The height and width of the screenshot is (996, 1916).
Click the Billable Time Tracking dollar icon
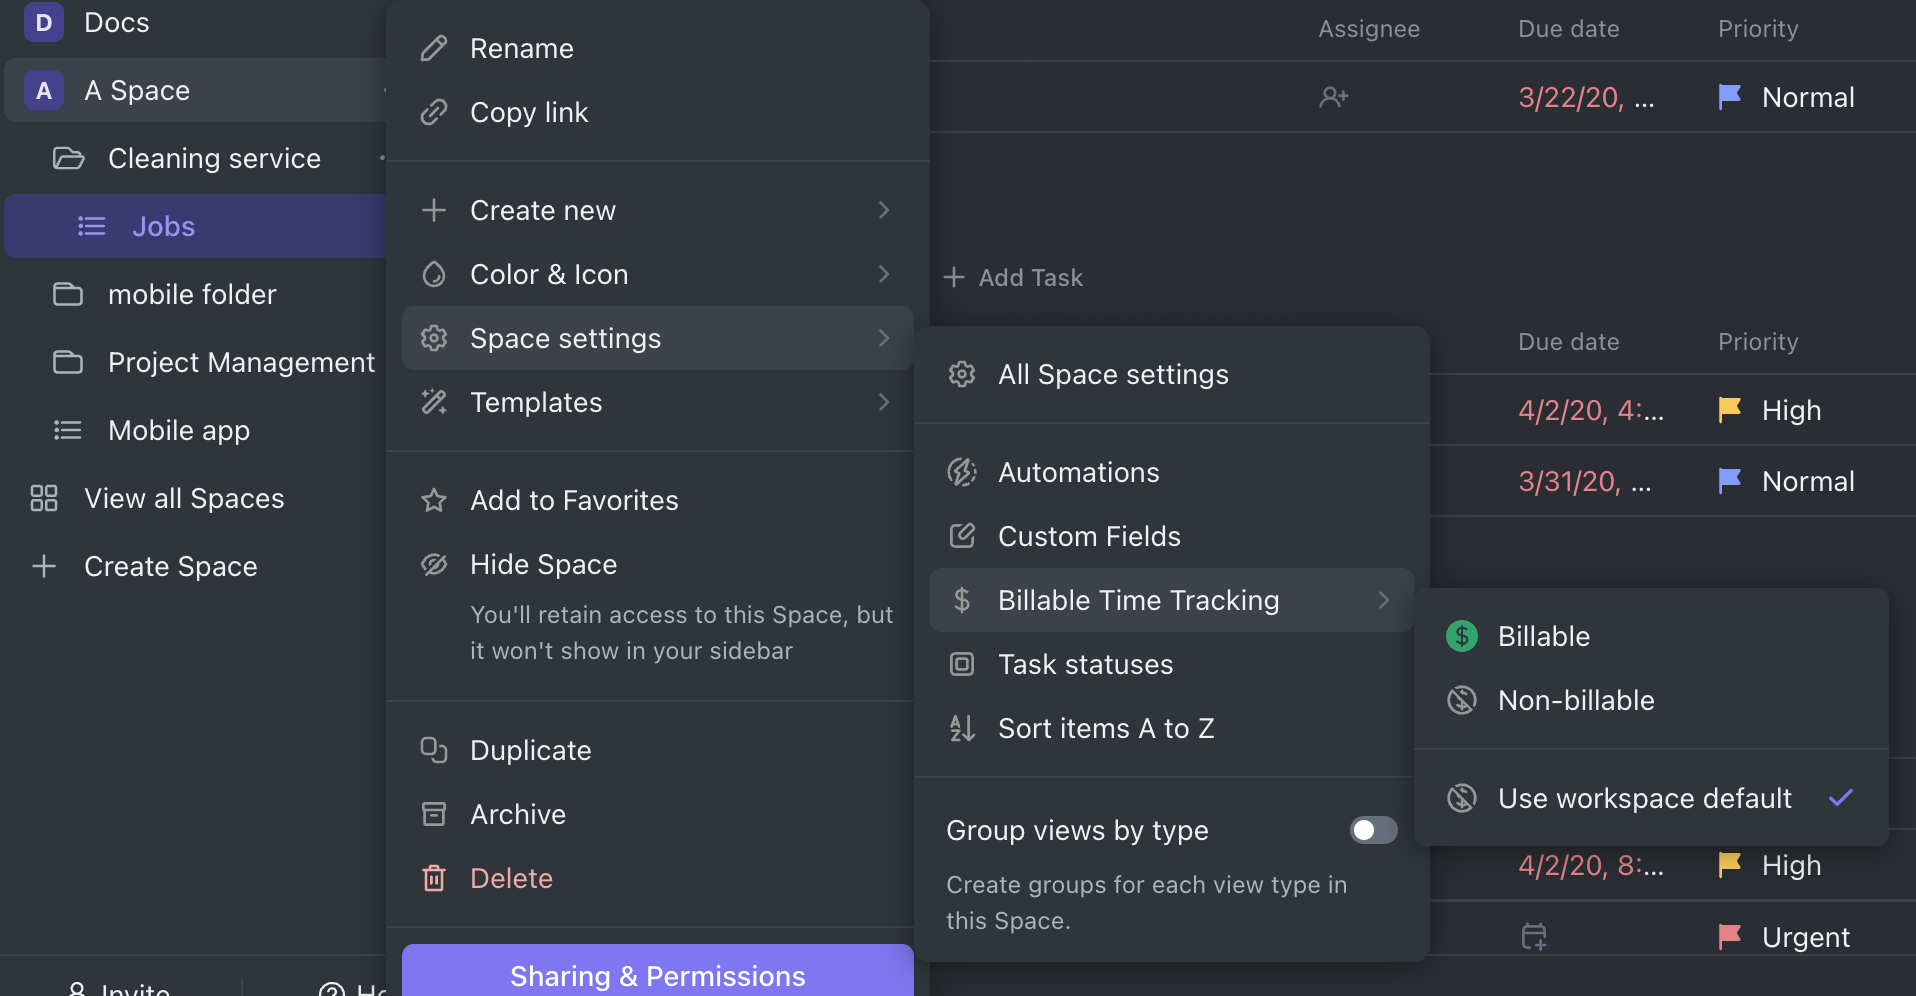(962, 600)
